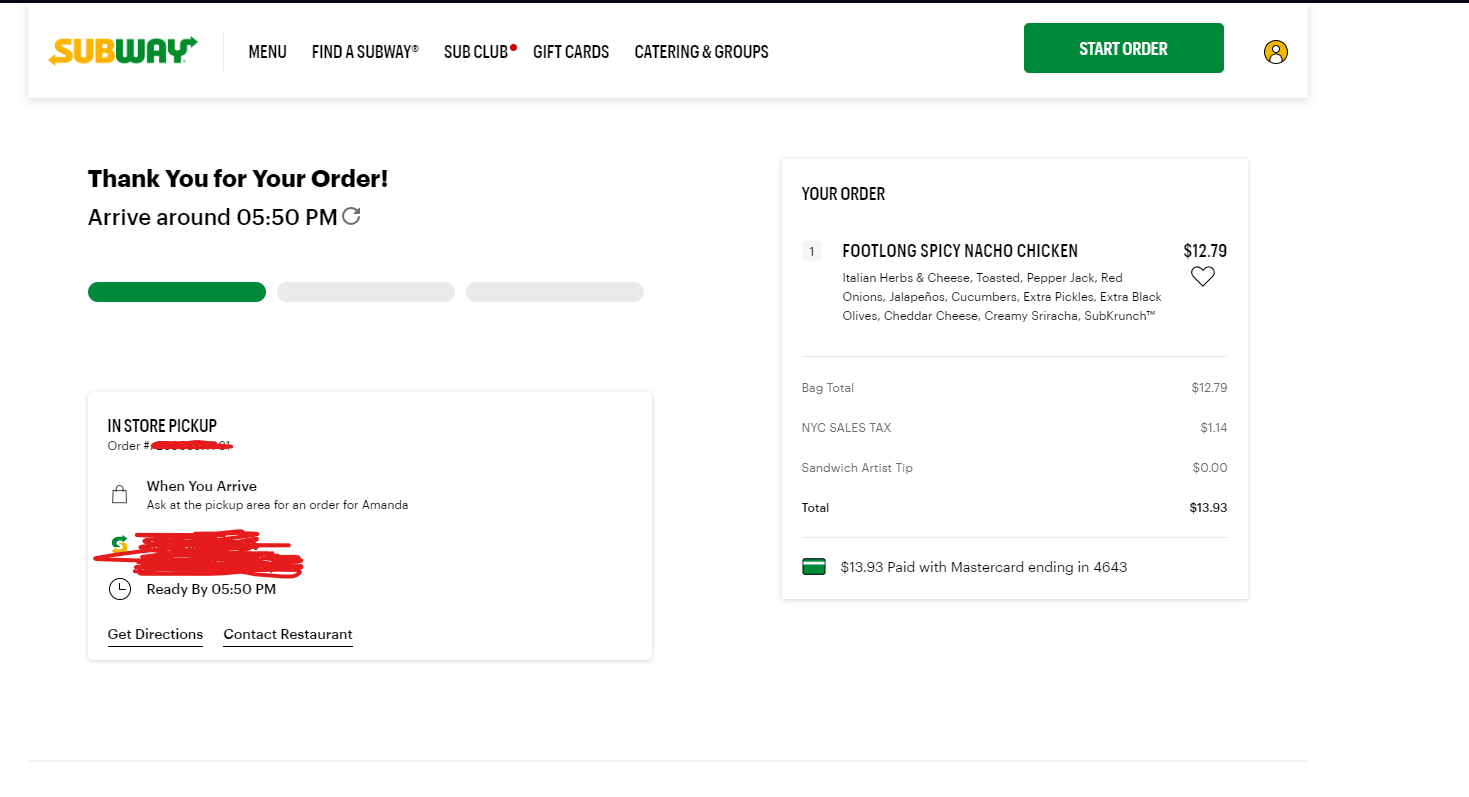
Task: Open the Menu navigation item
Action: coord(267,52)
